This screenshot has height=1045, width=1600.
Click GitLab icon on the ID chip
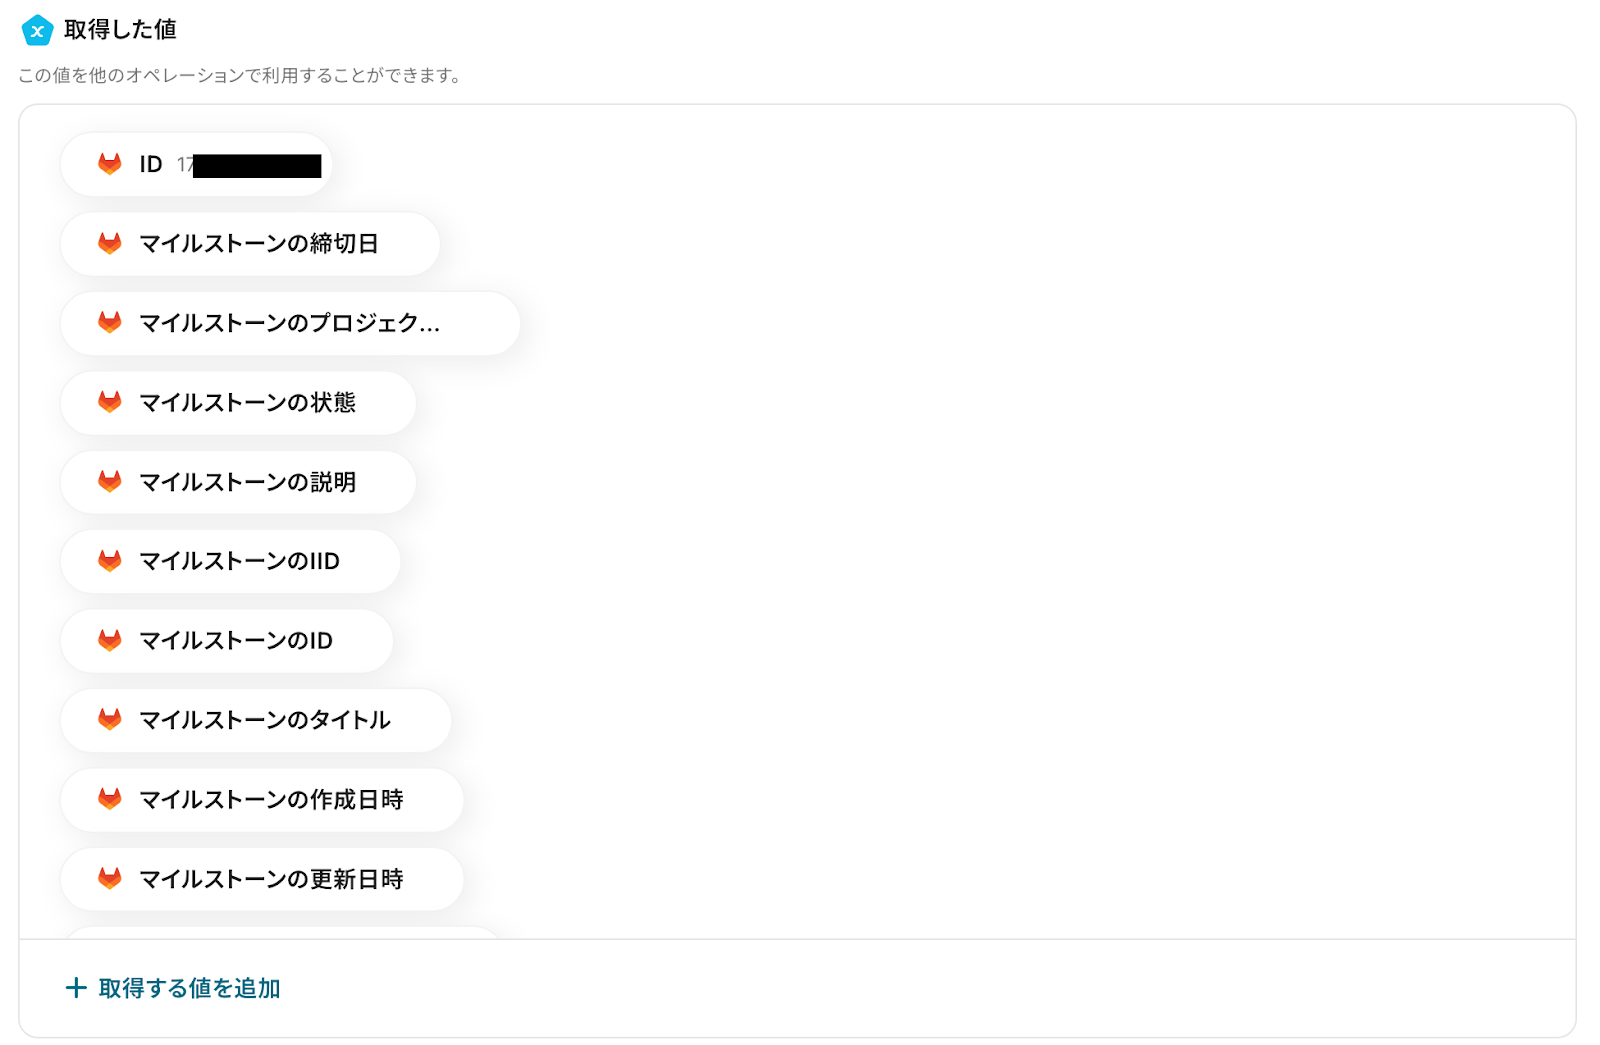pyautogui.click(x=110, y=164)
